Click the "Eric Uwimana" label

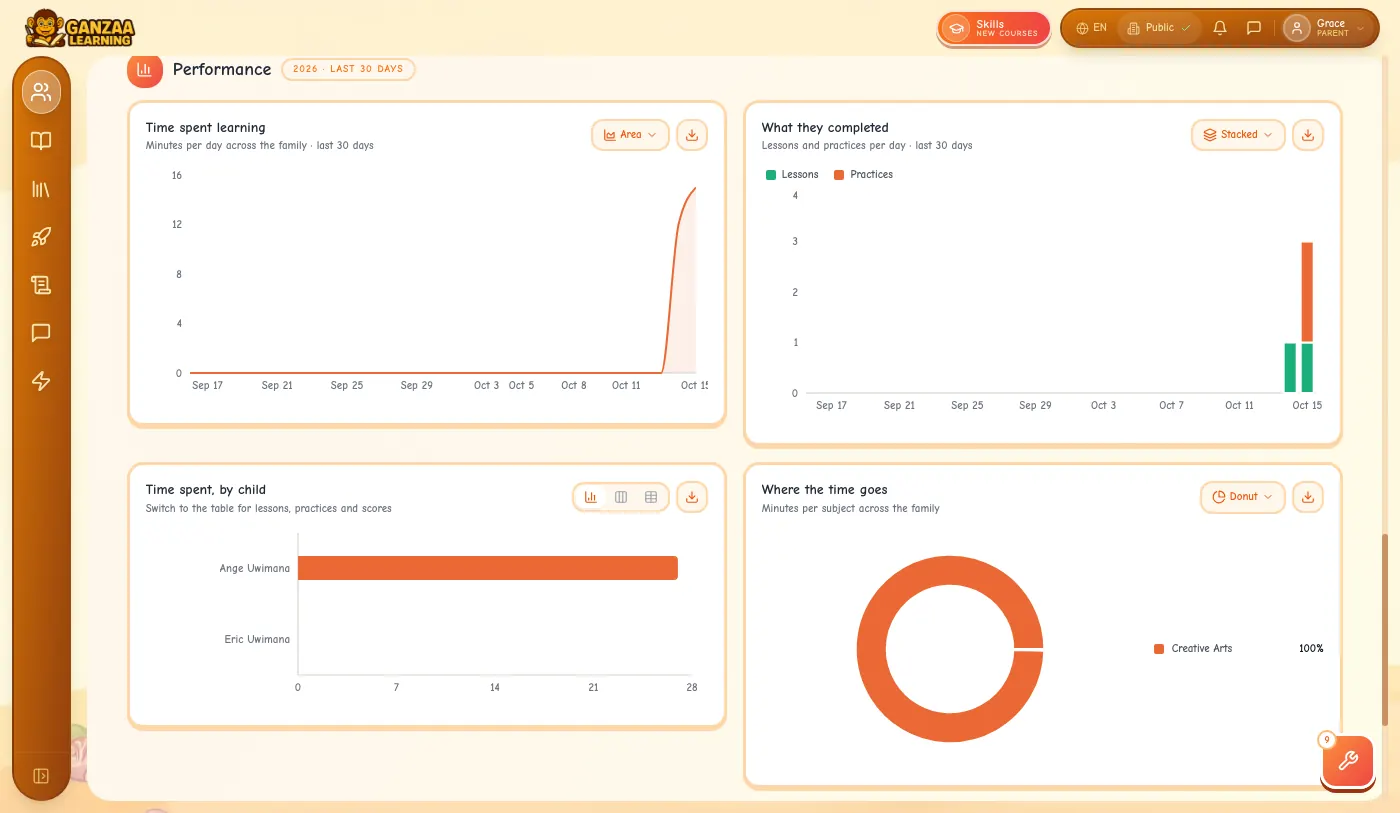pyautogui.click(x=257, y=640)
